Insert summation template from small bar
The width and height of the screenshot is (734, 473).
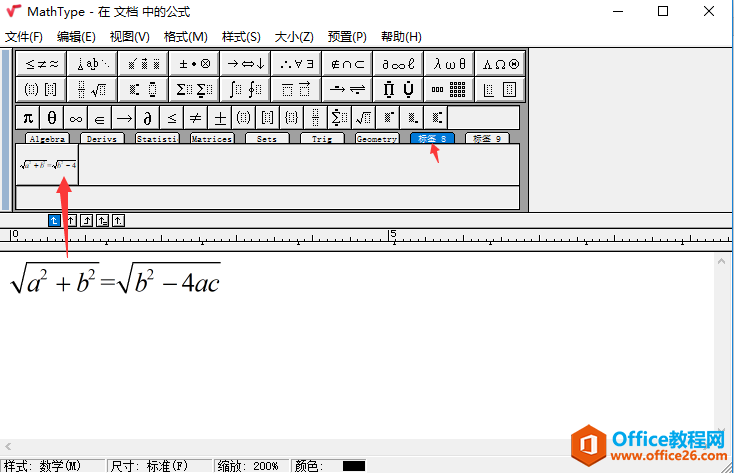(x=339, y=118)
